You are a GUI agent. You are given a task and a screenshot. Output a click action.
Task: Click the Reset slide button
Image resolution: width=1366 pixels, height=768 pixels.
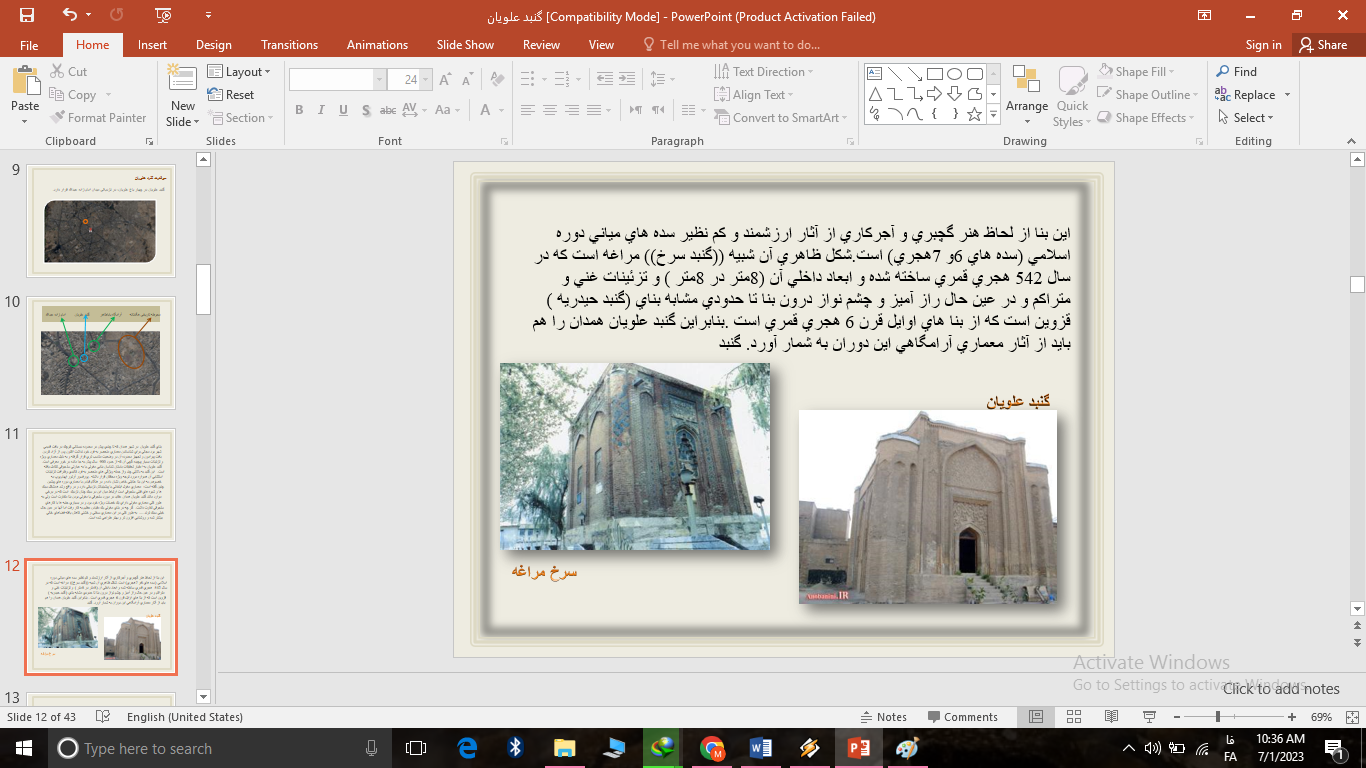(231, 95)
